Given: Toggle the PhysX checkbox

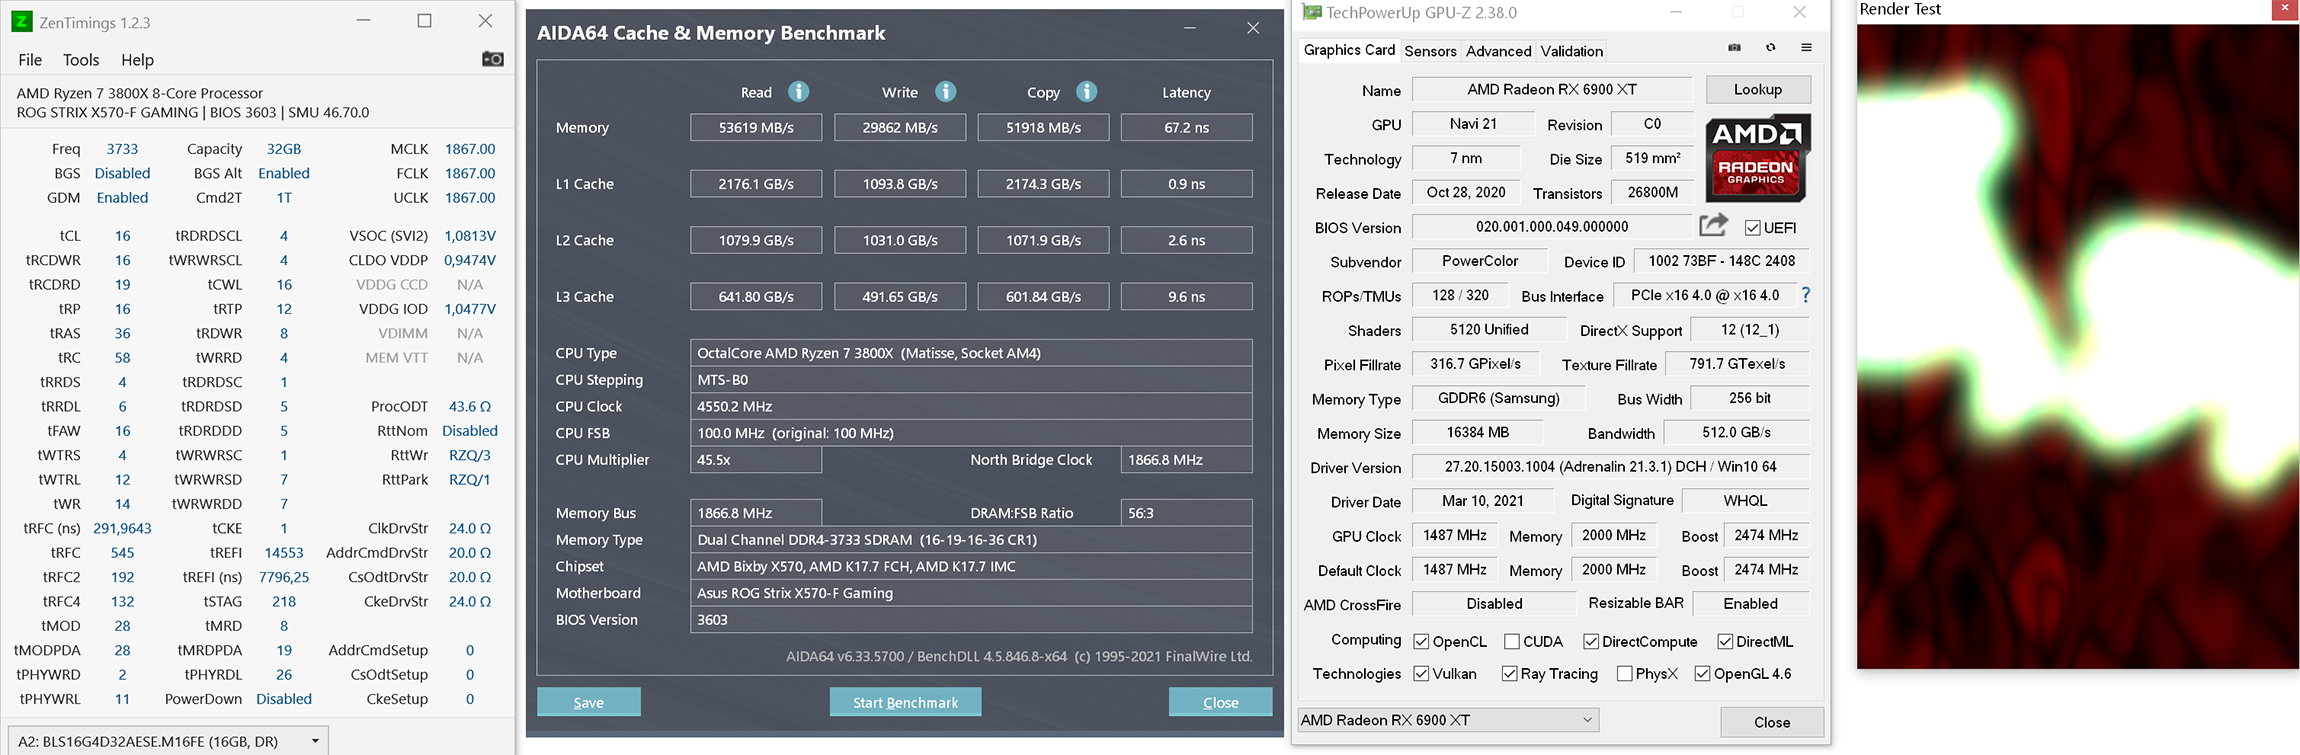Looking at the screenshot, I should pyautogui.click(x=1624, y=674).
